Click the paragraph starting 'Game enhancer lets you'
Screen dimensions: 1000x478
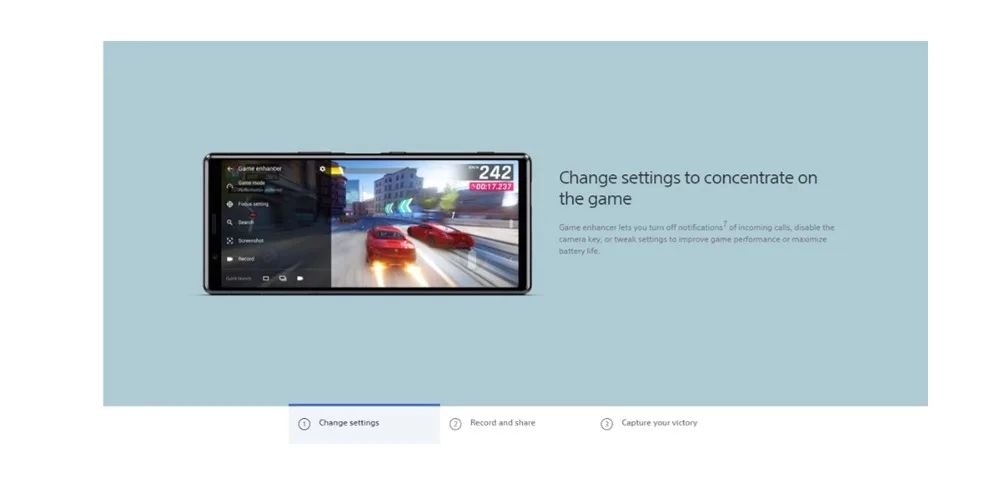click(696, 239)
